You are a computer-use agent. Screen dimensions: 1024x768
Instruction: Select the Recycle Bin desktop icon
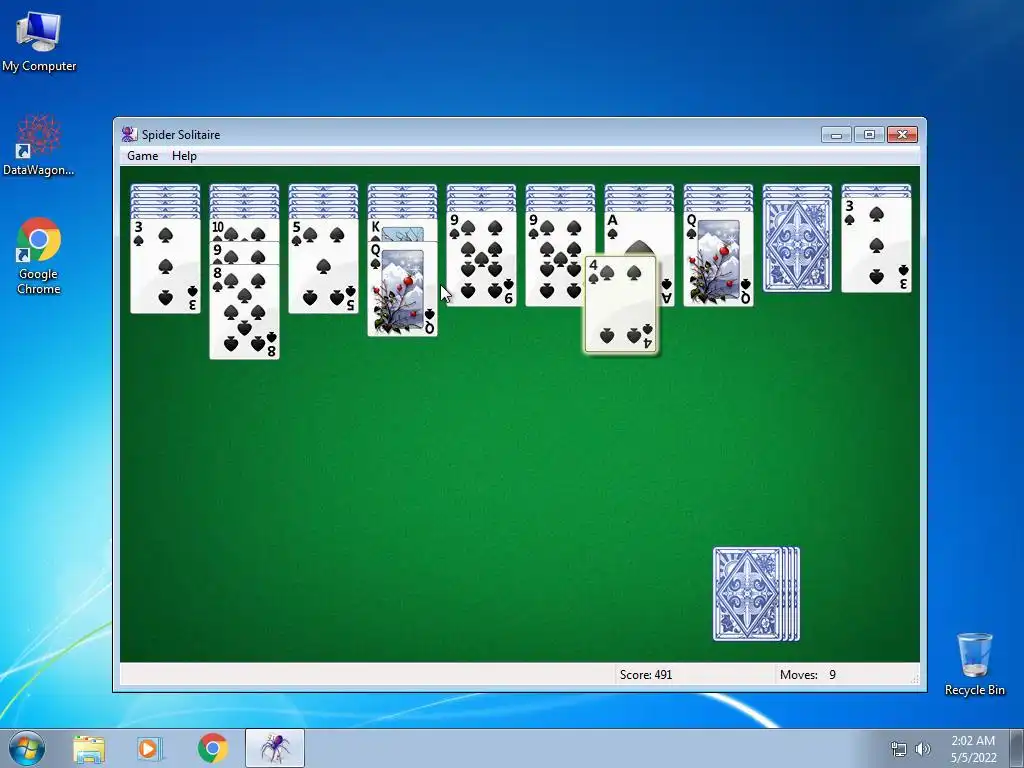pyautogui.click(x=974, y=664)
